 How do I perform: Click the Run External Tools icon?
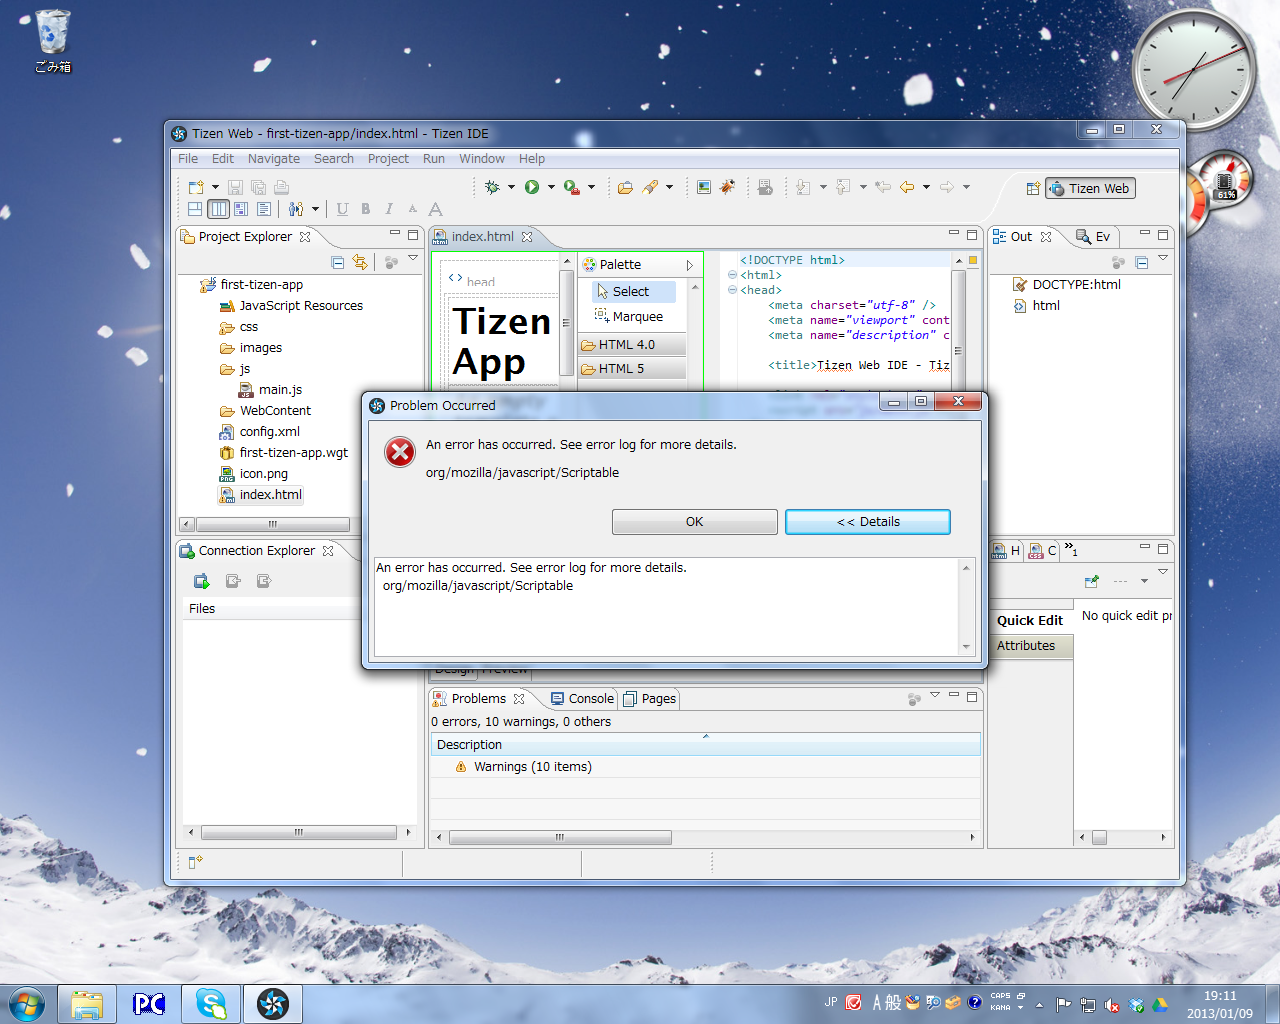(571, 187)
